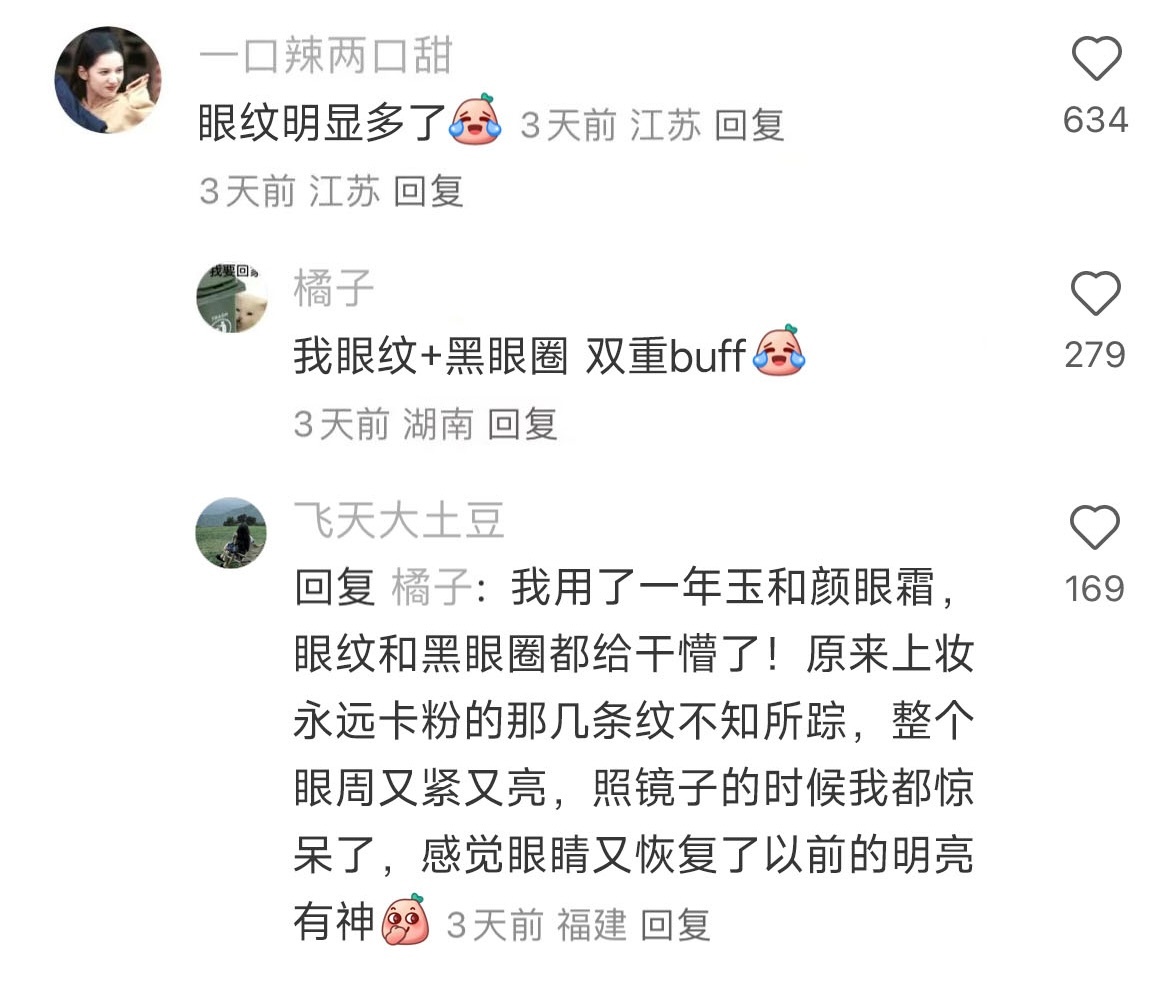
Task: Reply to 橘子's comment from 湖南
Action: [x=522, y=425]
